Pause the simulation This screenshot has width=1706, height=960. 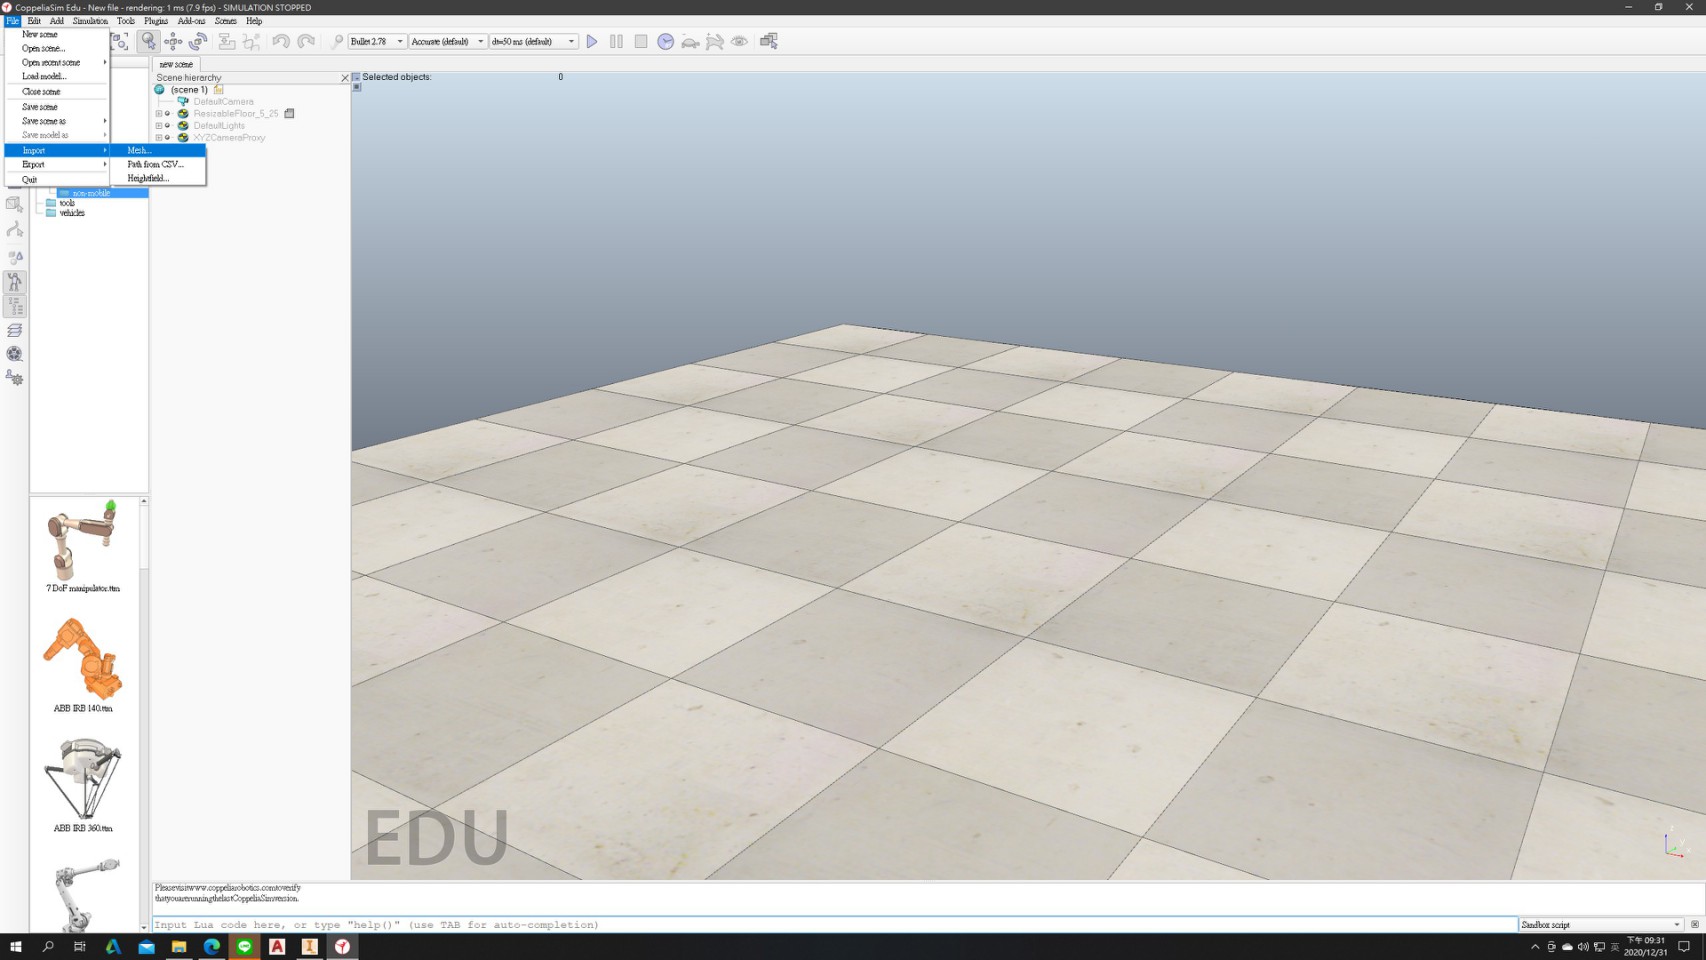[616, 41]
